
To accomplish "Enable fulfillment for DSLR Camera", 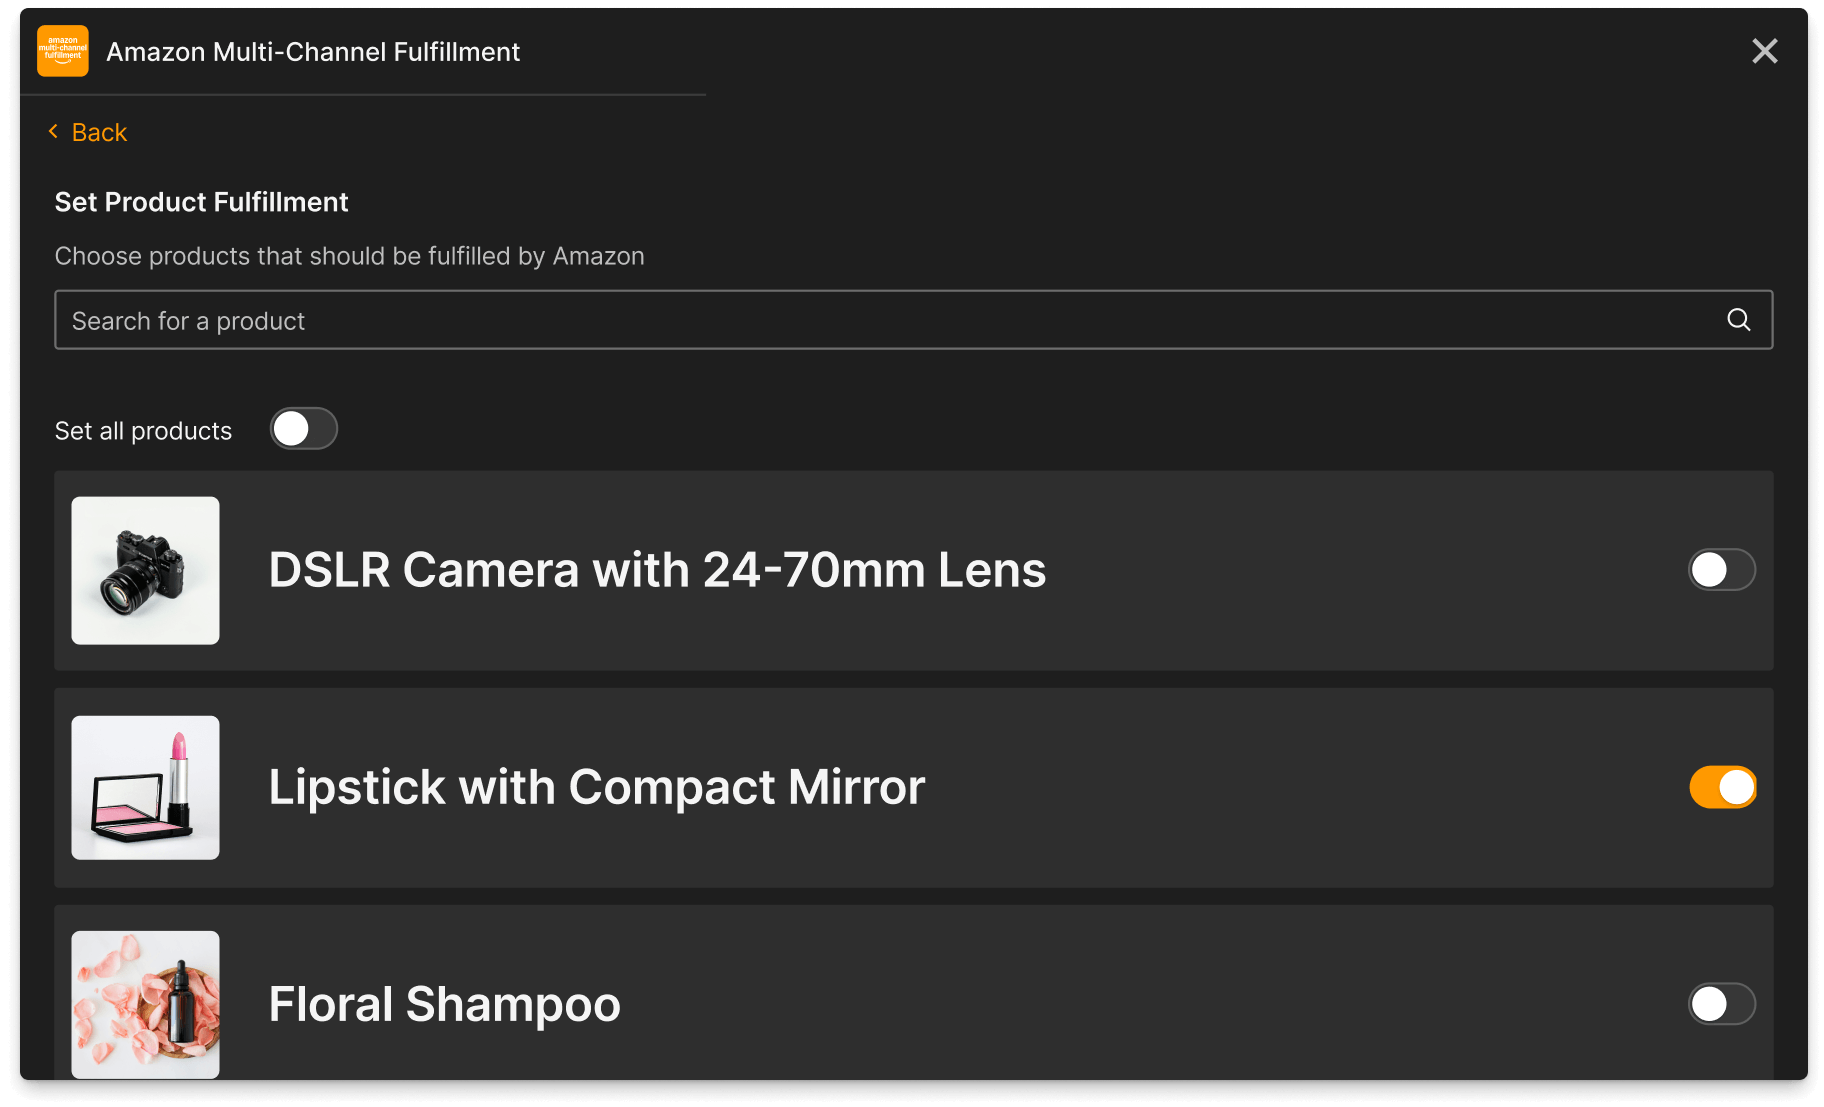I will [x=1721, y=570].
